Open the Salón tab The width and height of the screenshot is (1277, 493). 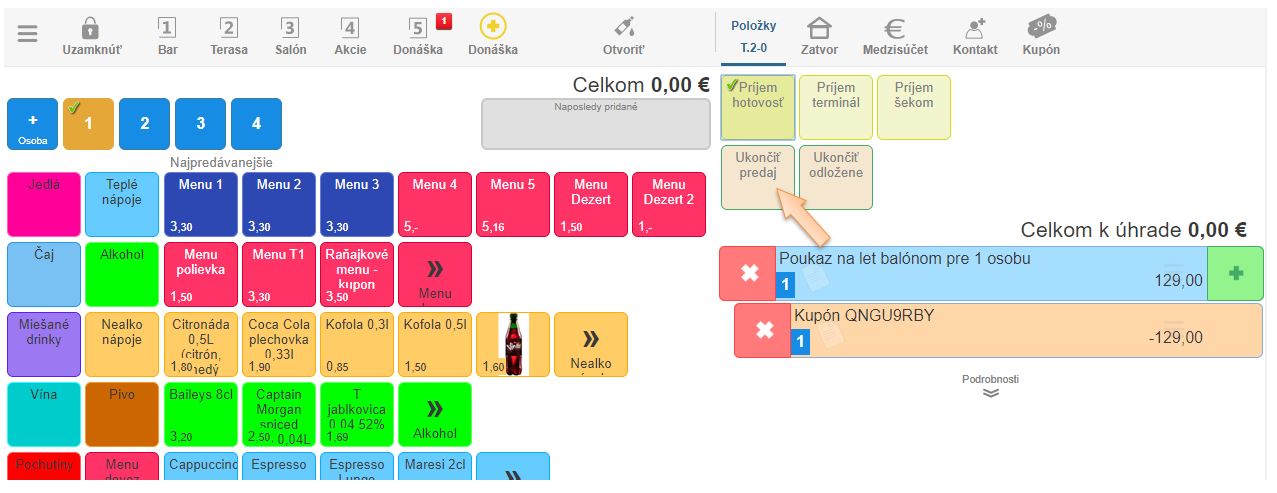coord(290,36)
